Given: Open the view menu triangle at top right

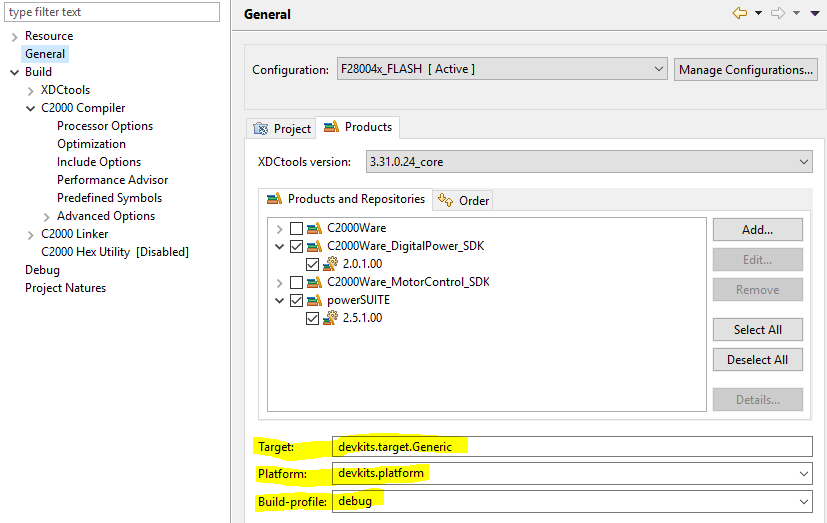Looking at the screenshot, I should pos(815,14).
